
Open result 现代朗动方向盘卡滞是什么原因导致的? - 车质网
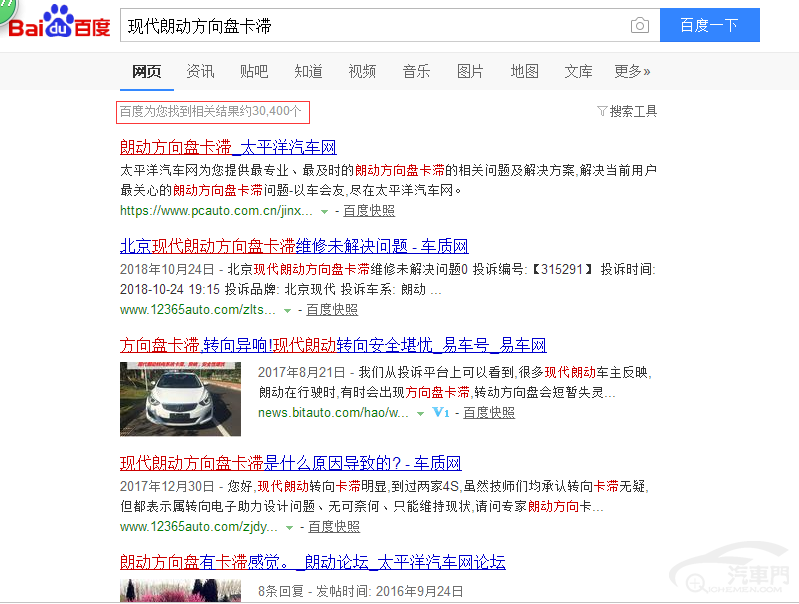tap(290, 463)
